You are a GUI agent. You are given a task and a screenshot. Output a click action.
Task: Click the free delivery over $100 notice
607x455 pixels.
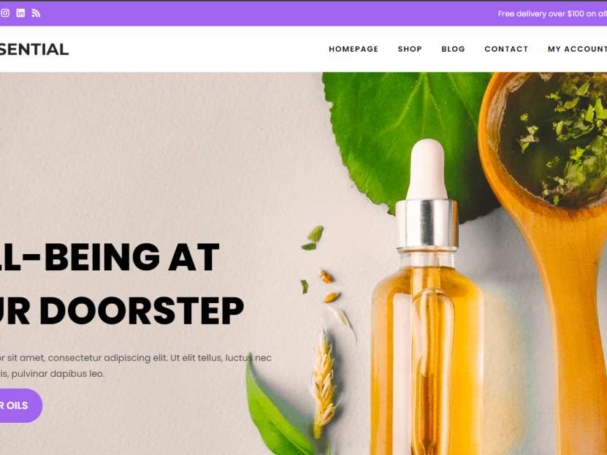click(552, 14)
